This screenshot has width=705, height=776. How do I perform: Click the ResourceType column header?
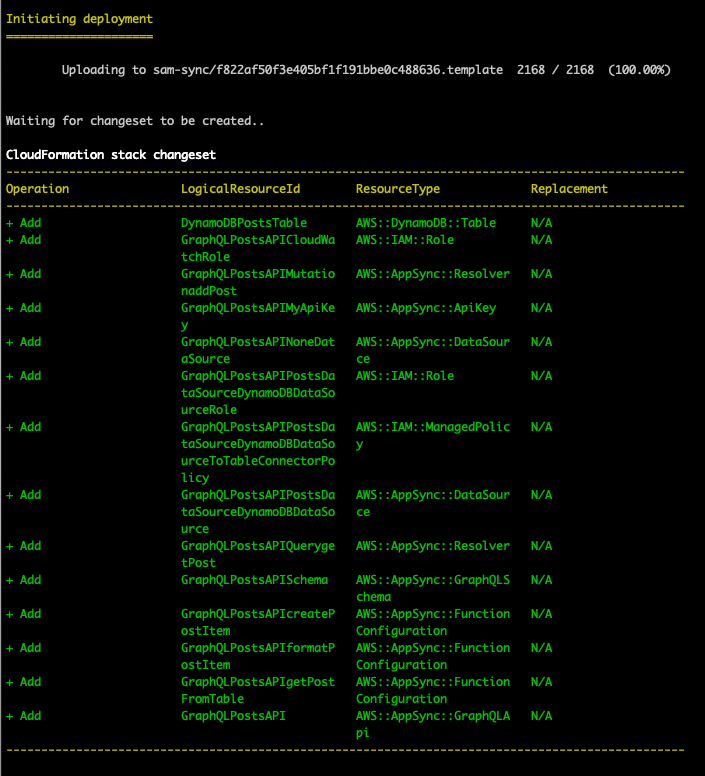398,189
